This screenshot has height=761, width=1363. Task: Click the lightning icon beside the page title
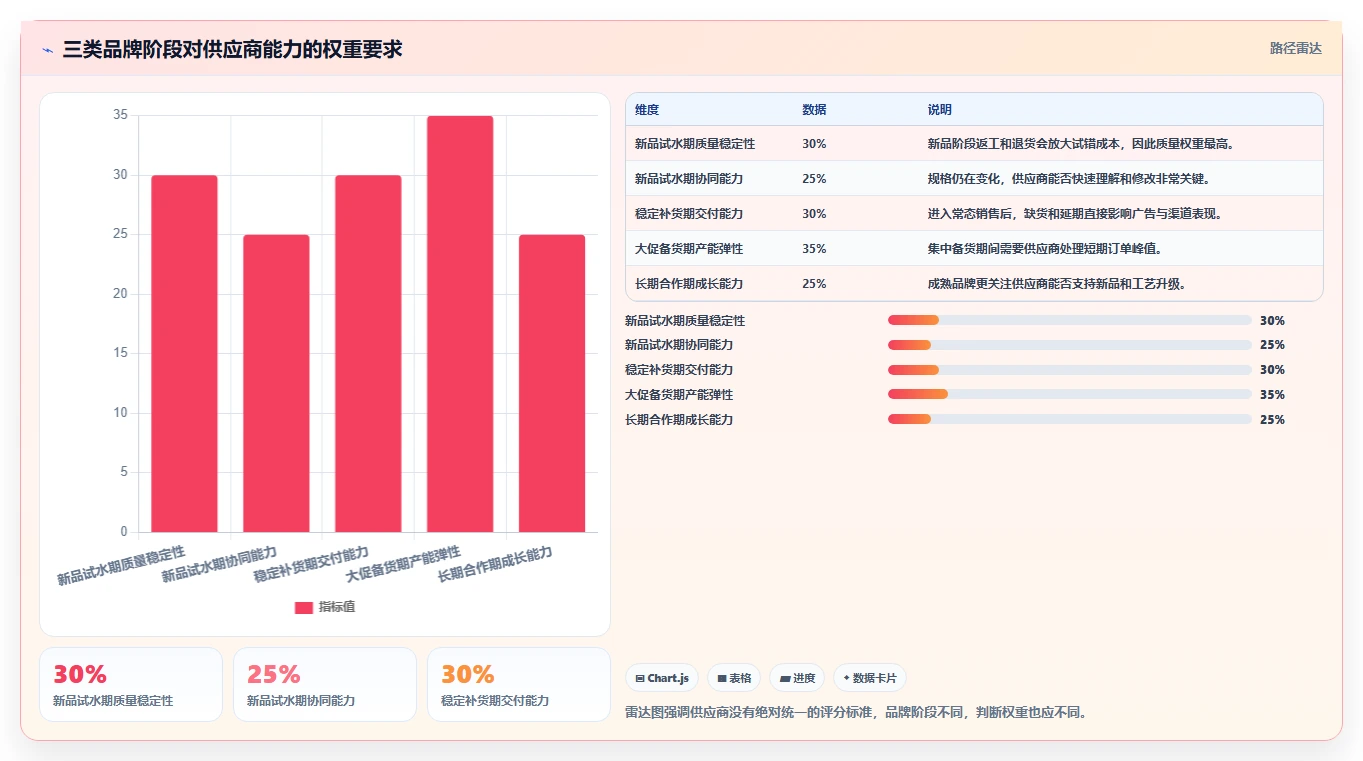pos(47,50)
